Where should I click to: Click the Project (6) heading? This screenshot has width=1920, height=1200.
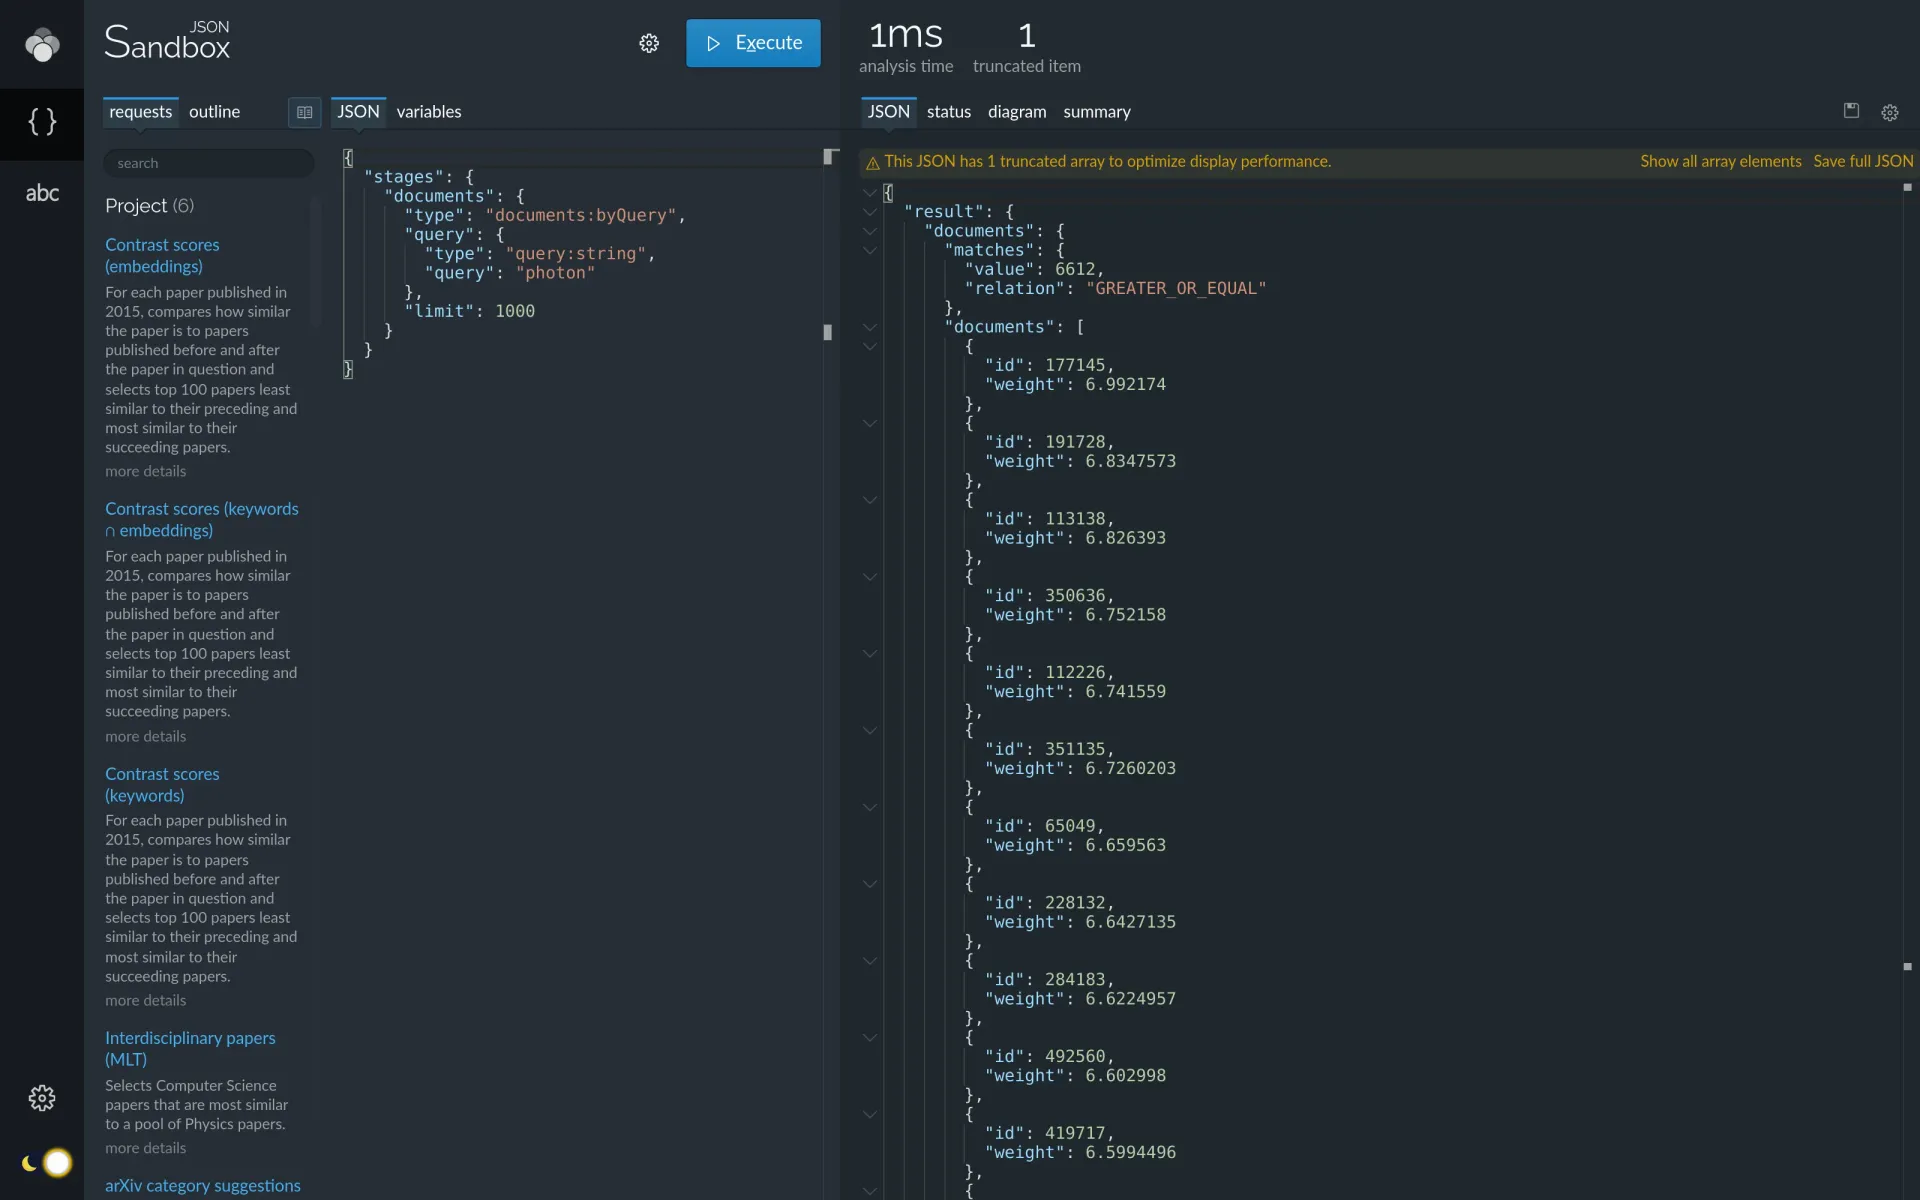pos(150,206)
